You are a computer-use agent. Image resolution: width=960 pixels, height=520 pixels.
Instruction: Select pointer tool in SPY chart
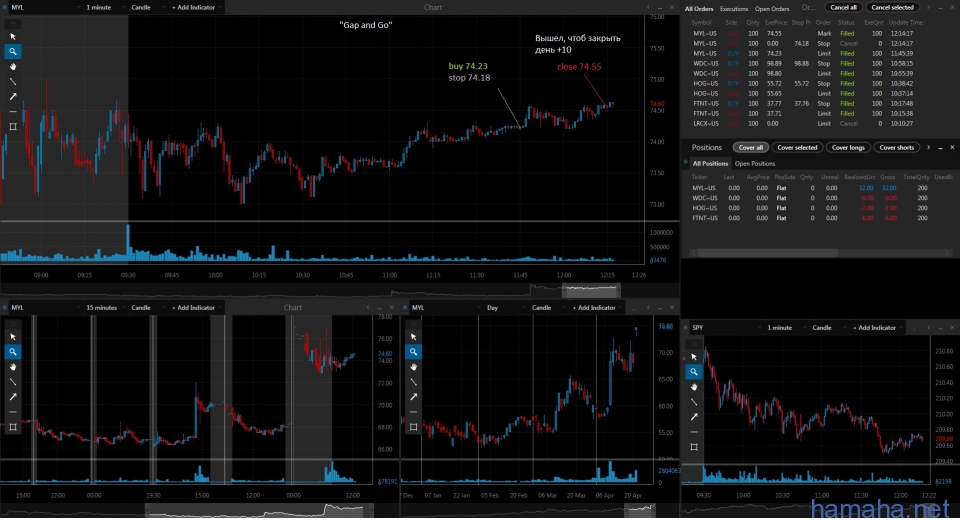coord(694,357)
